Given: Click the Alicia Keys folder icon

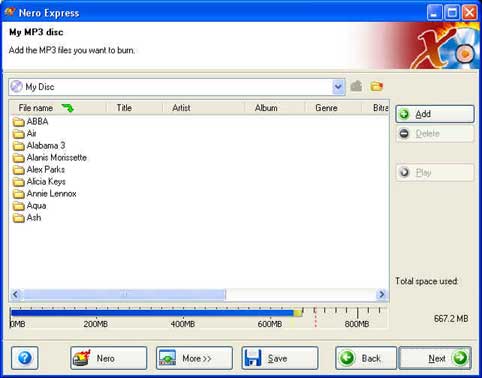Looking at the screenshot, I should [19, 182].
